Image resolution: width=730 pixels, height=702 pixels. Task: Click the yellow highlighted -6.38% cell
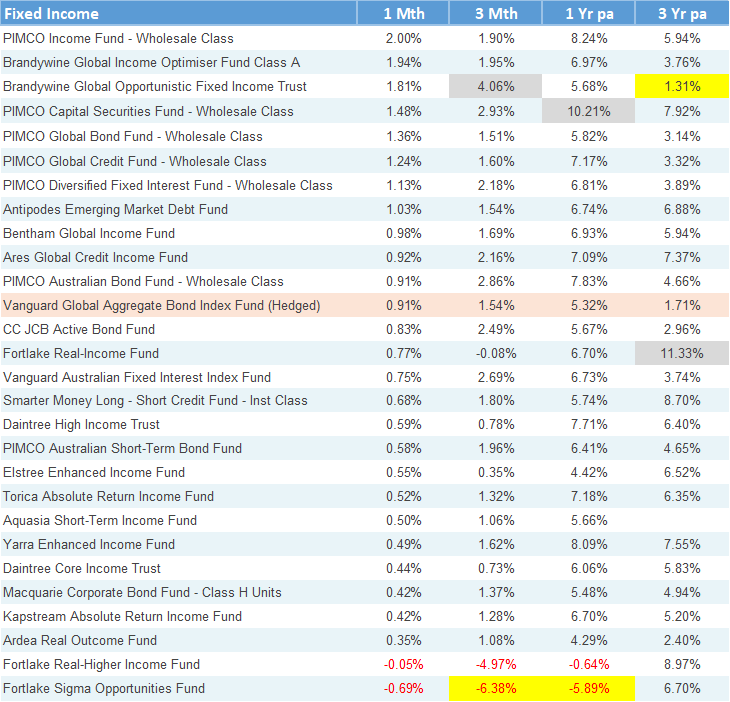(x=496, y=688)
